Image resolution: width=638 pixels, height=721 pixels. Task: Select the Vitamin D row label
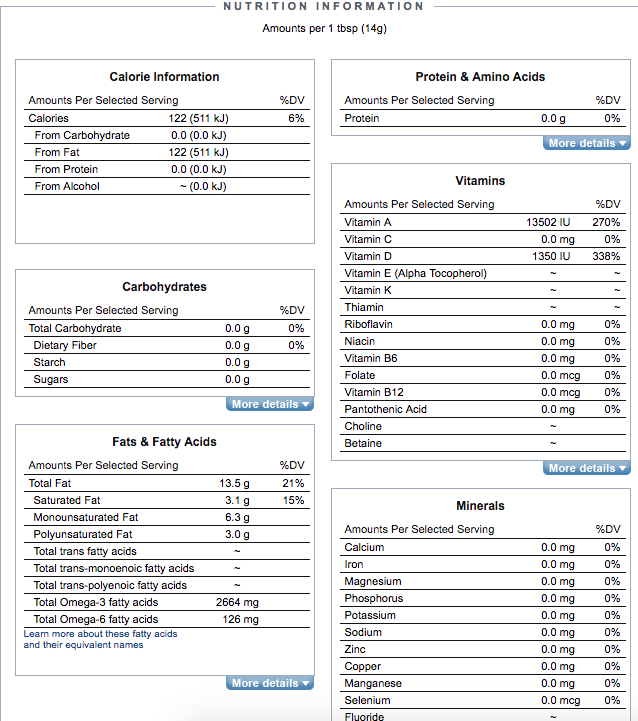(x=368, y=256)
